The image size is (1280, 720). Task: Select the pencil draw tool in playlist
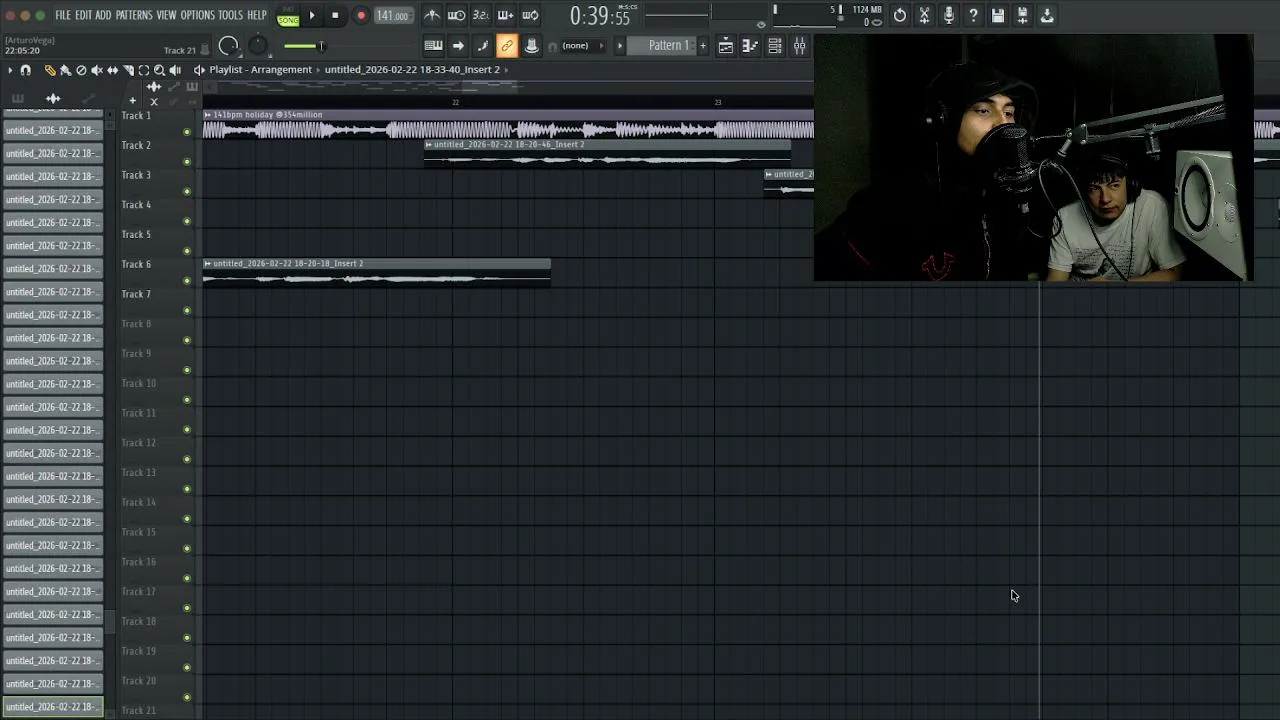tap(50, 70)
